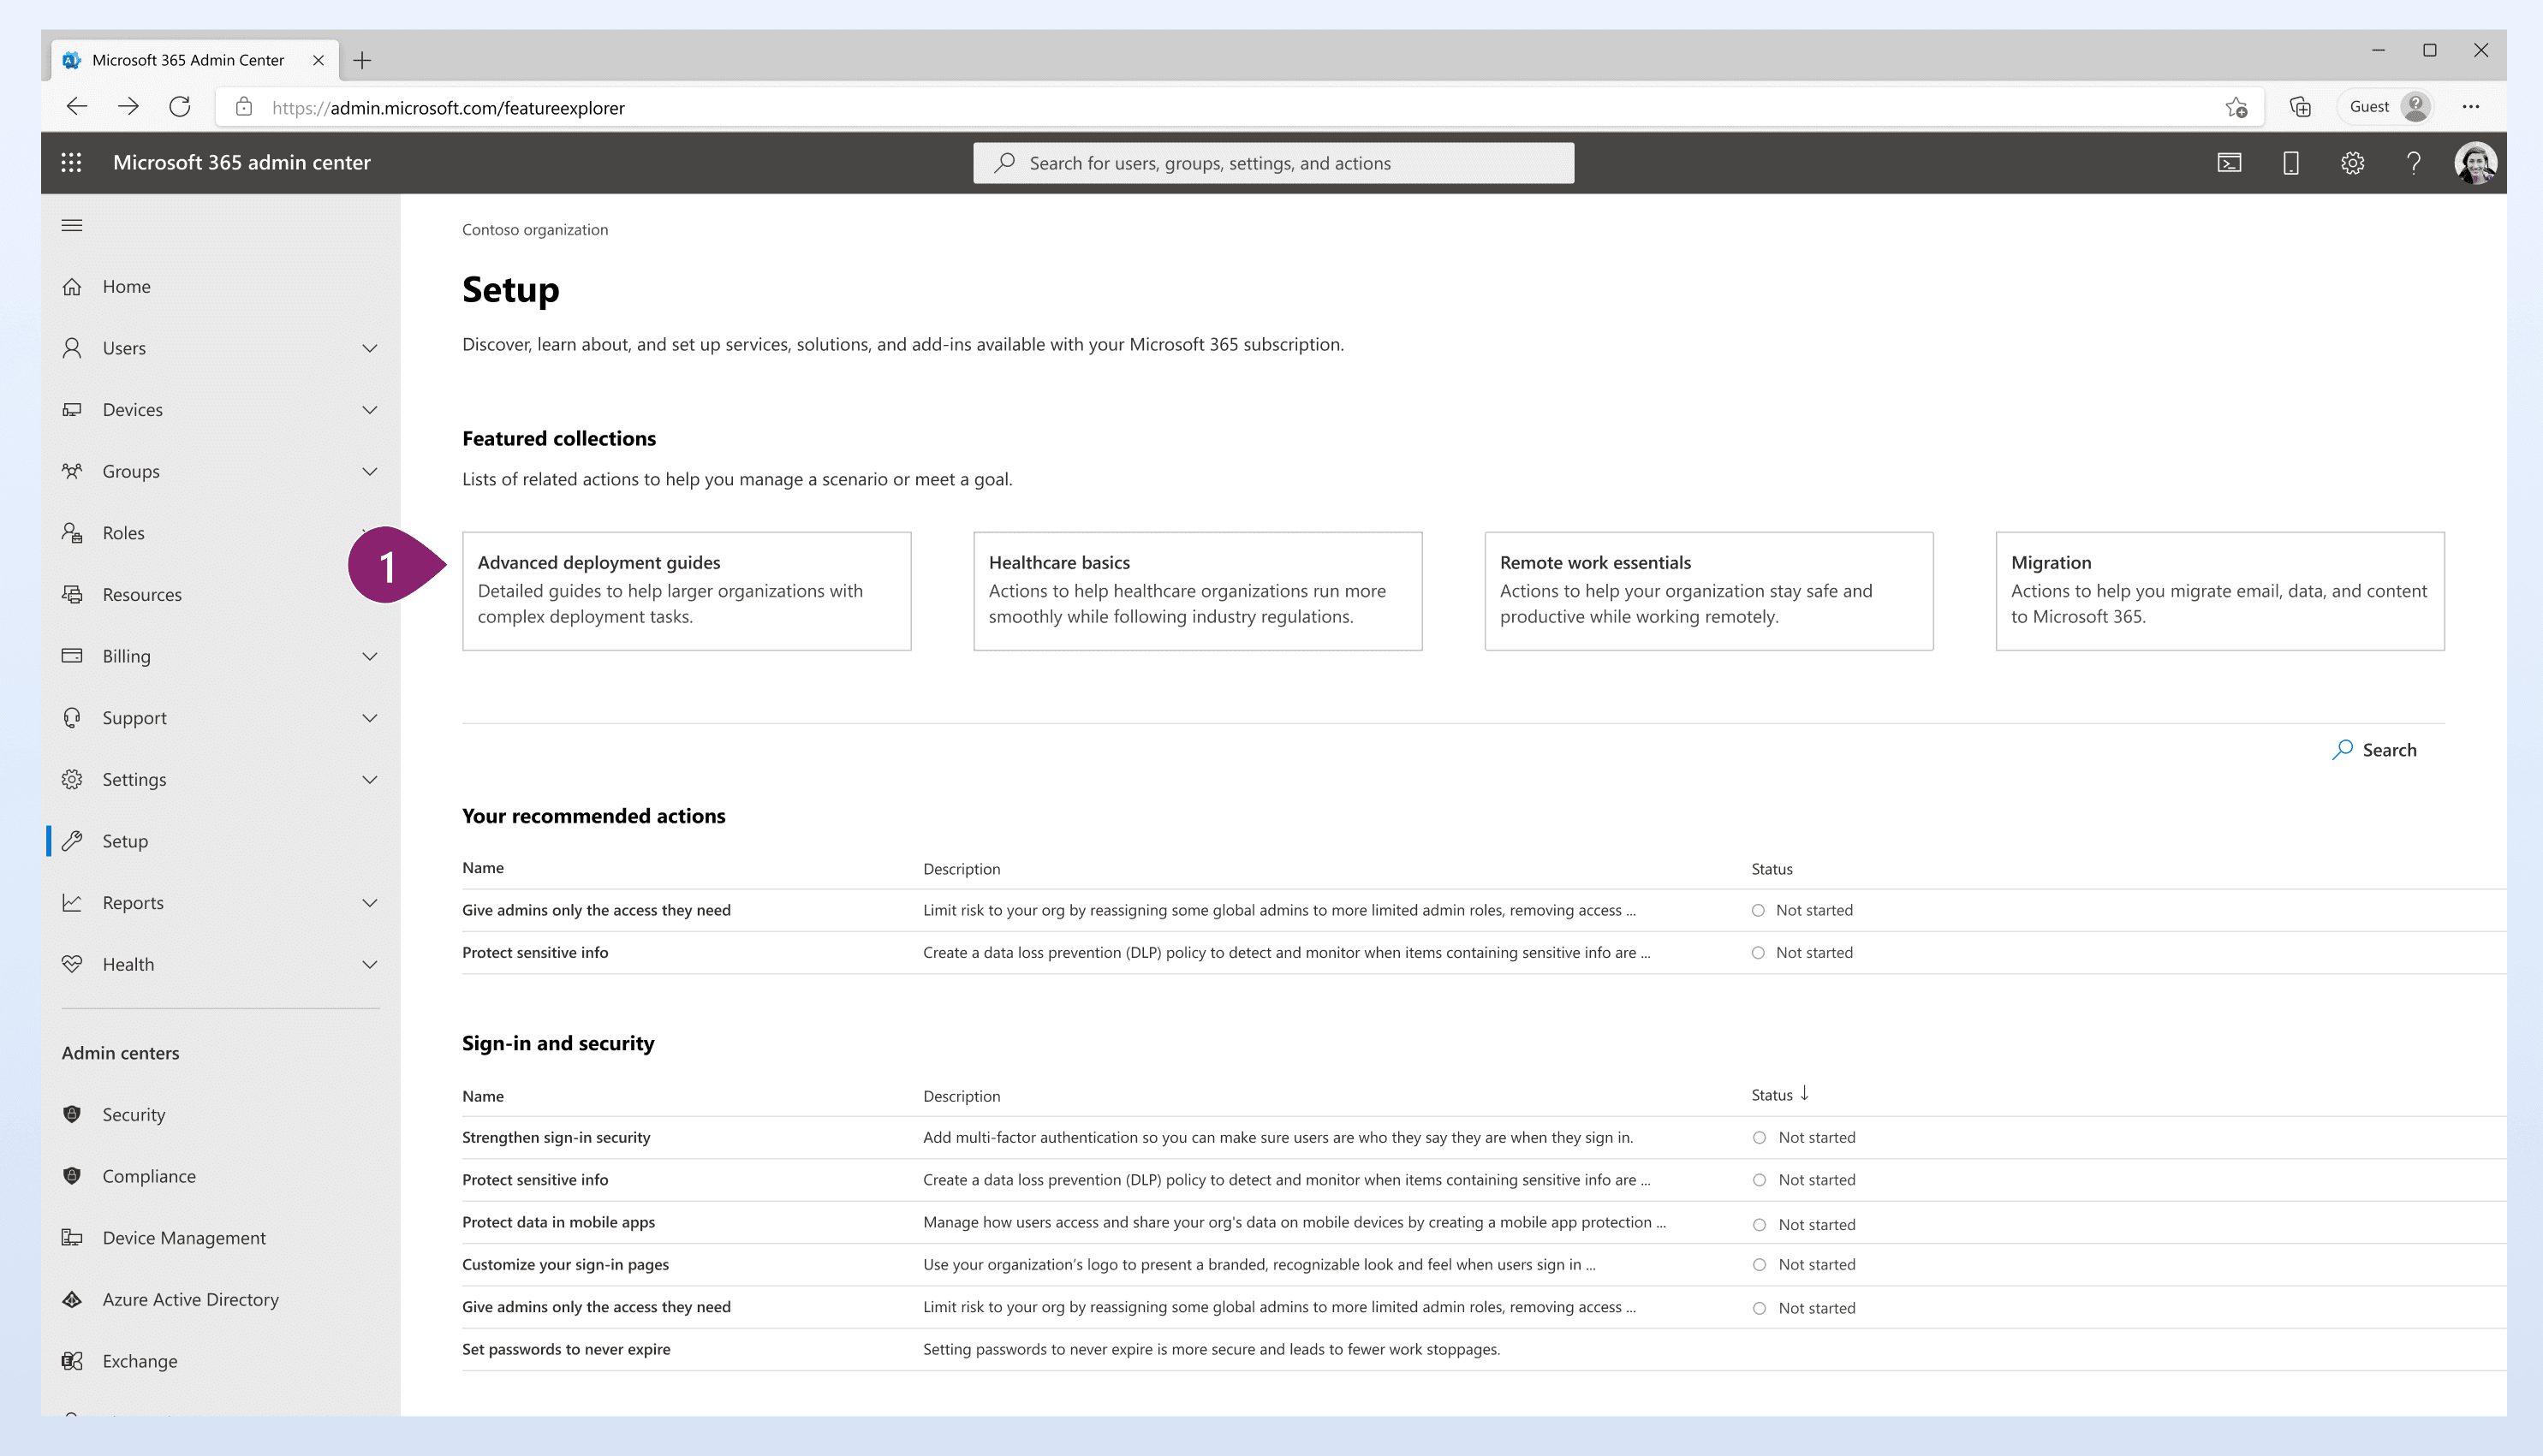2543x1456 pixels.
Task: Open the app launcher waffle icon
Action: [x=71, y=162]
